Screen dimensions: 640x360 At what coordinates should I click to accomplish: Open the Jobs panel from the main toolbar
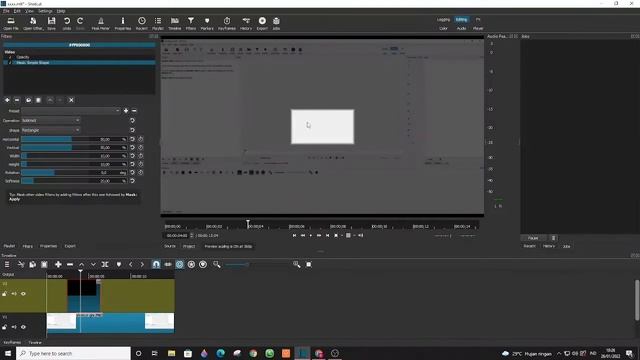tap(276, 23)
